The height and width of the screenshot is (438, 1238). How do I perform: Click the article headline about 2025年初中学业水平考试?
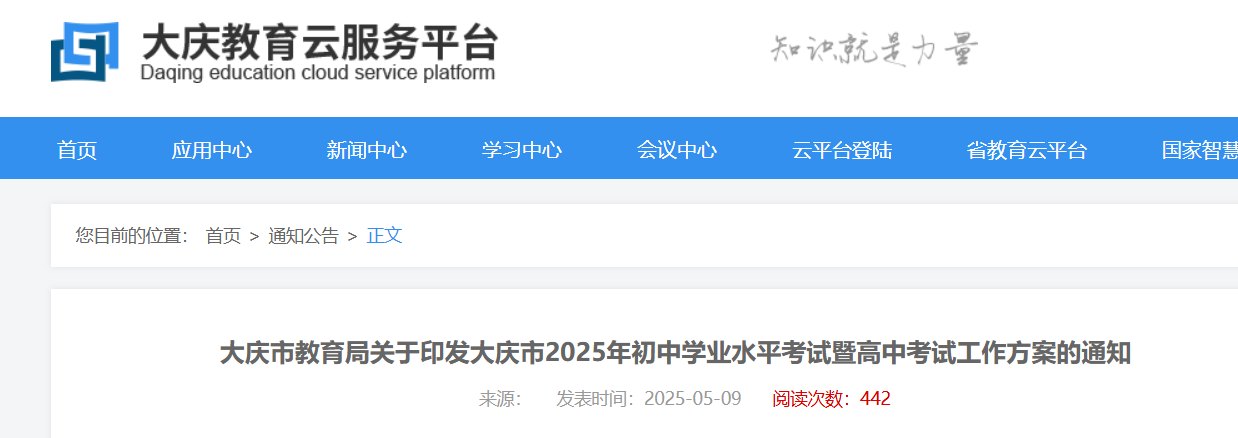coord(675,353)
